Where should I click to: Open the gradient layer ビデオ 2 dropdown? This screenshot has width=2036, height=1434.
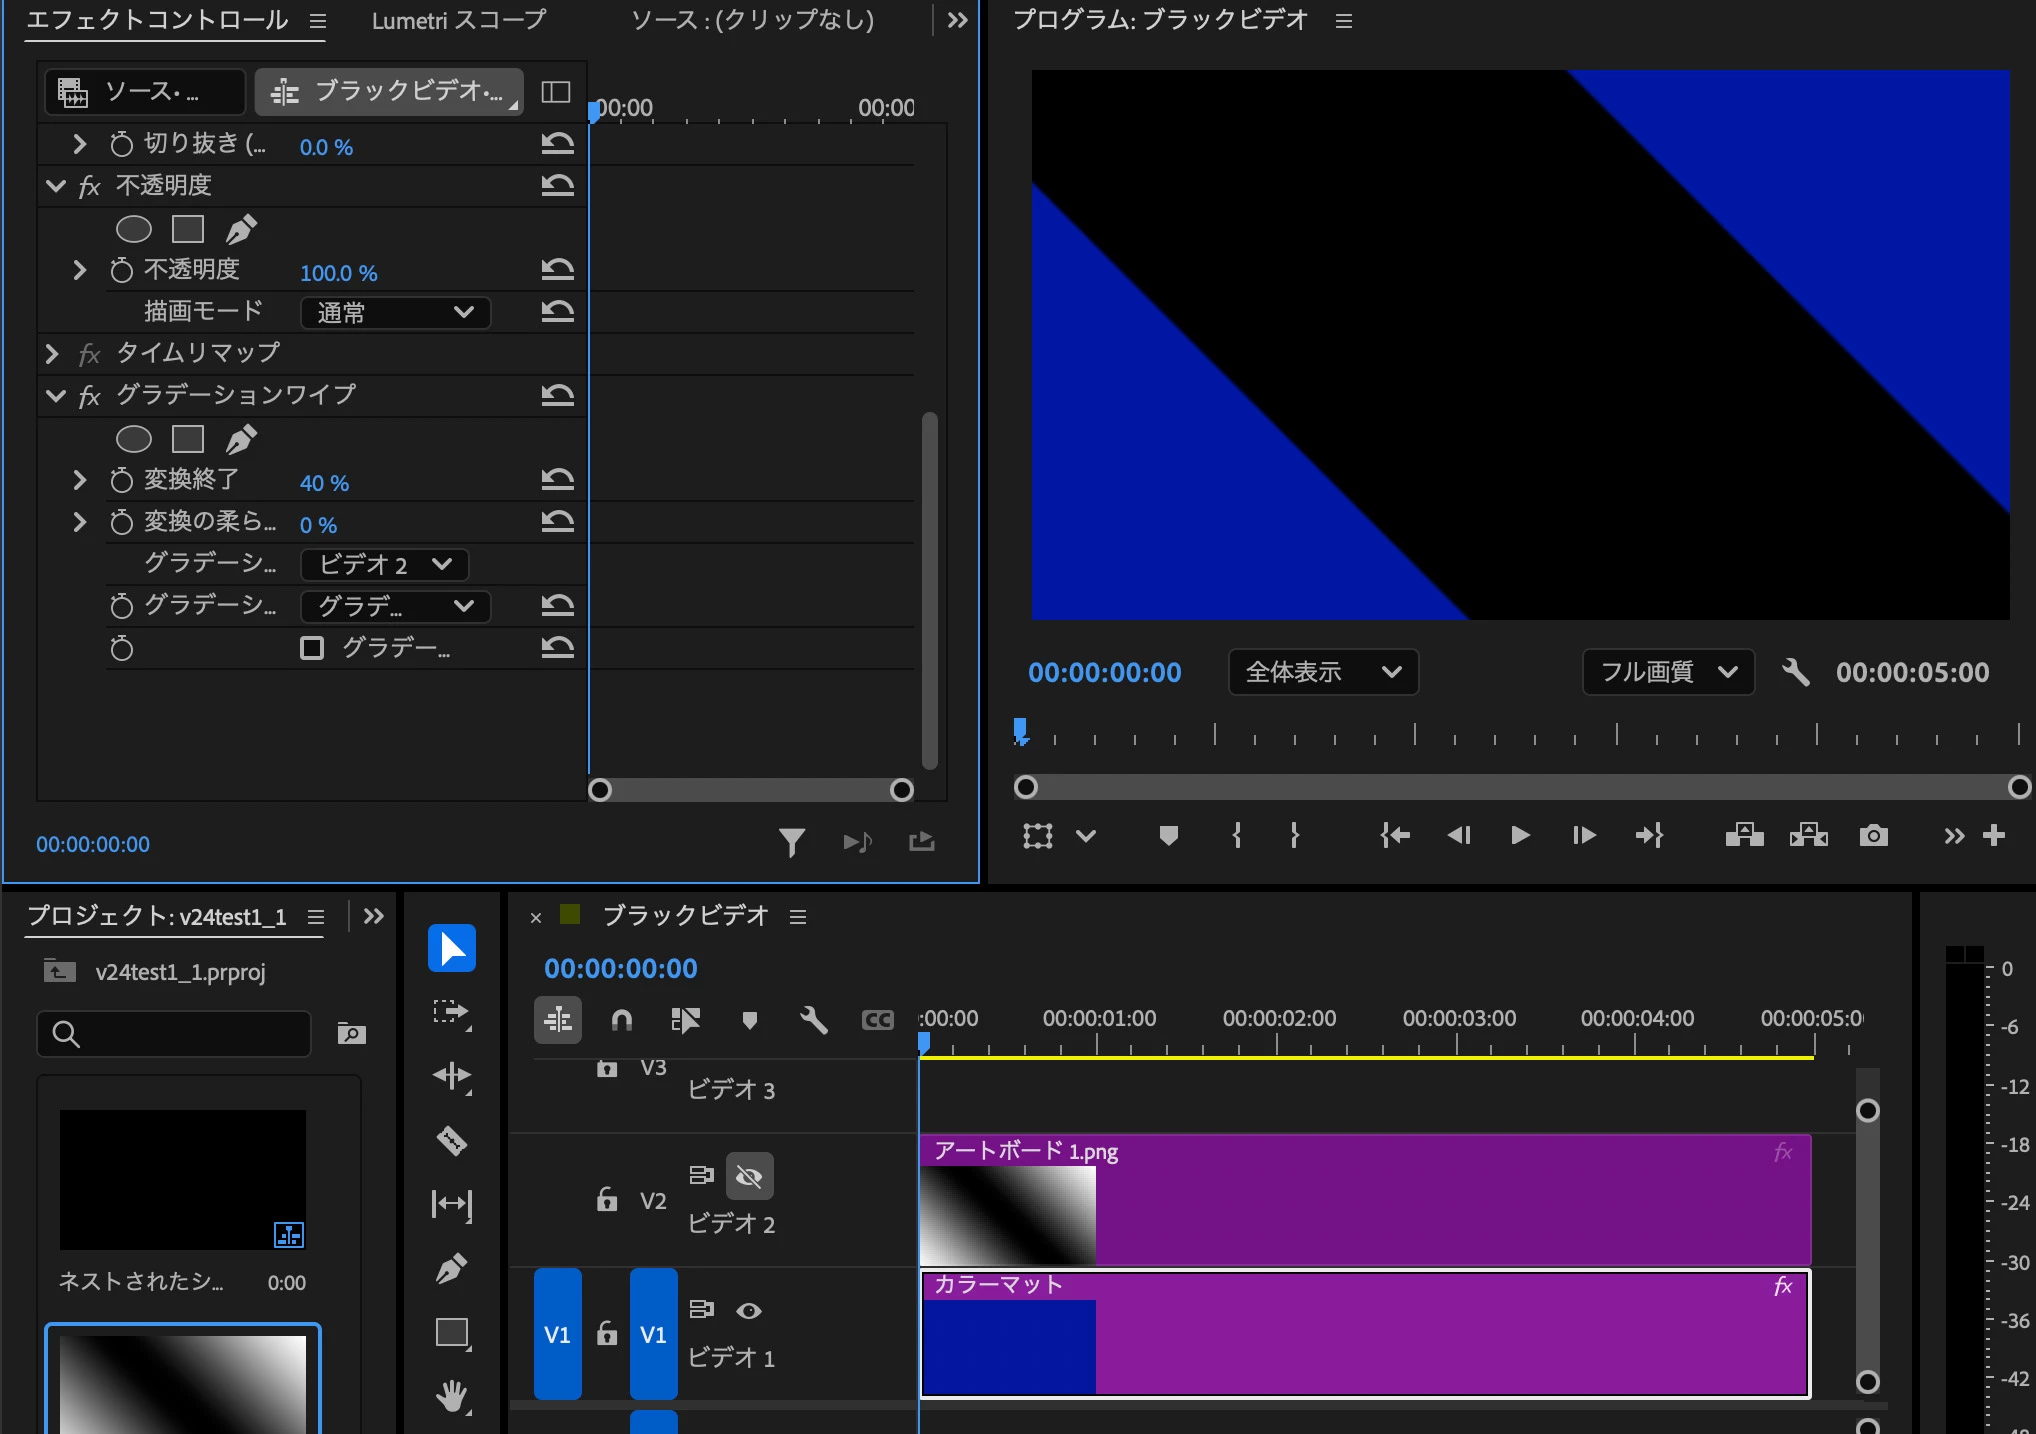(x=384, y=564)
